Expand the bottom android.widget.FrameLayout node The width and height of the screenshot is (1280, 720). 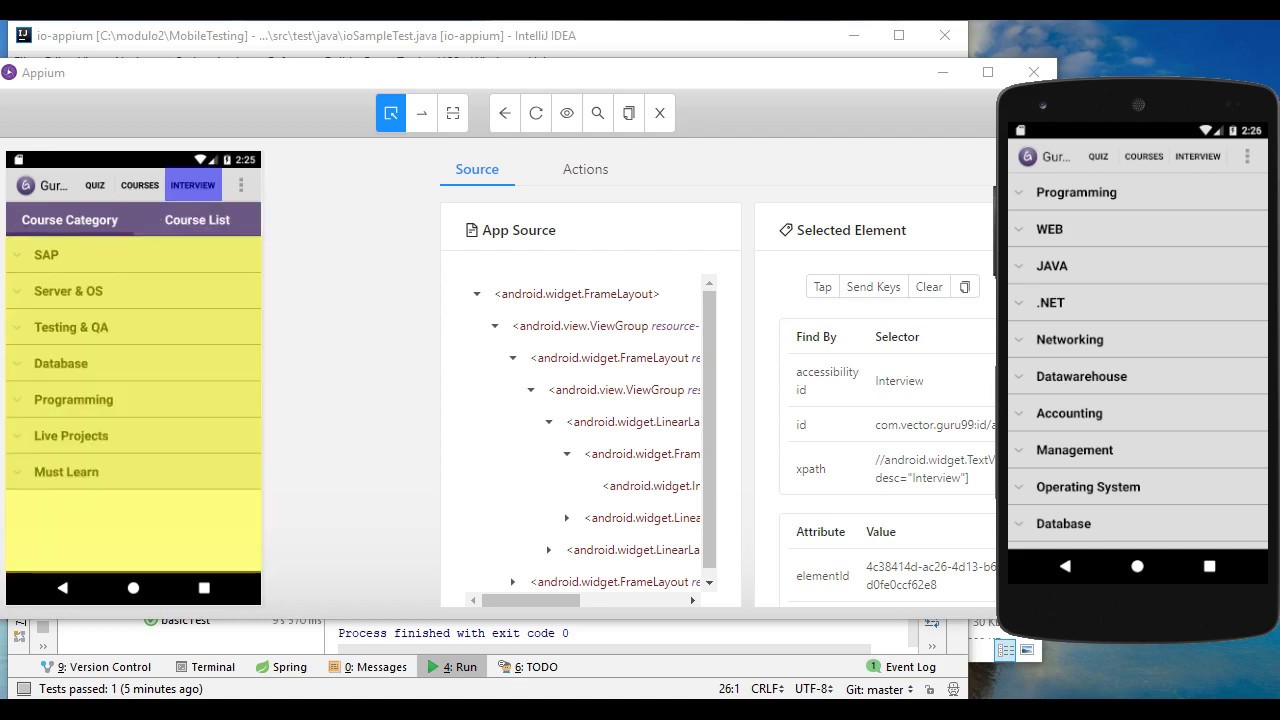pos(513,582)
